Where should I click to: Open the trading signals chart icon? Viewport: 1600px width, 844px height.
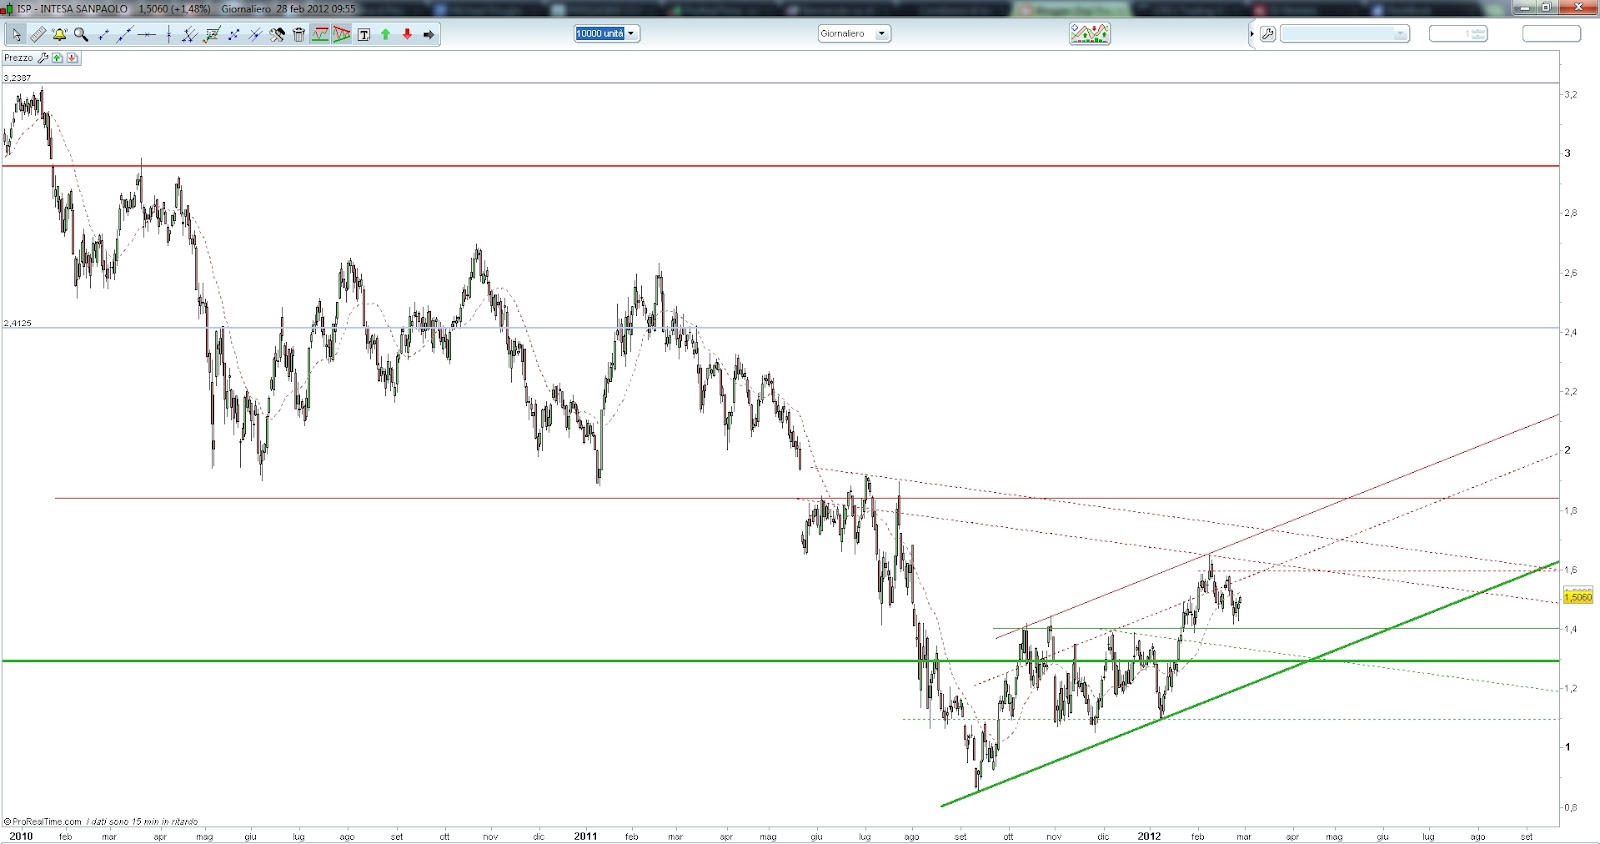(x=1089, y=34)
